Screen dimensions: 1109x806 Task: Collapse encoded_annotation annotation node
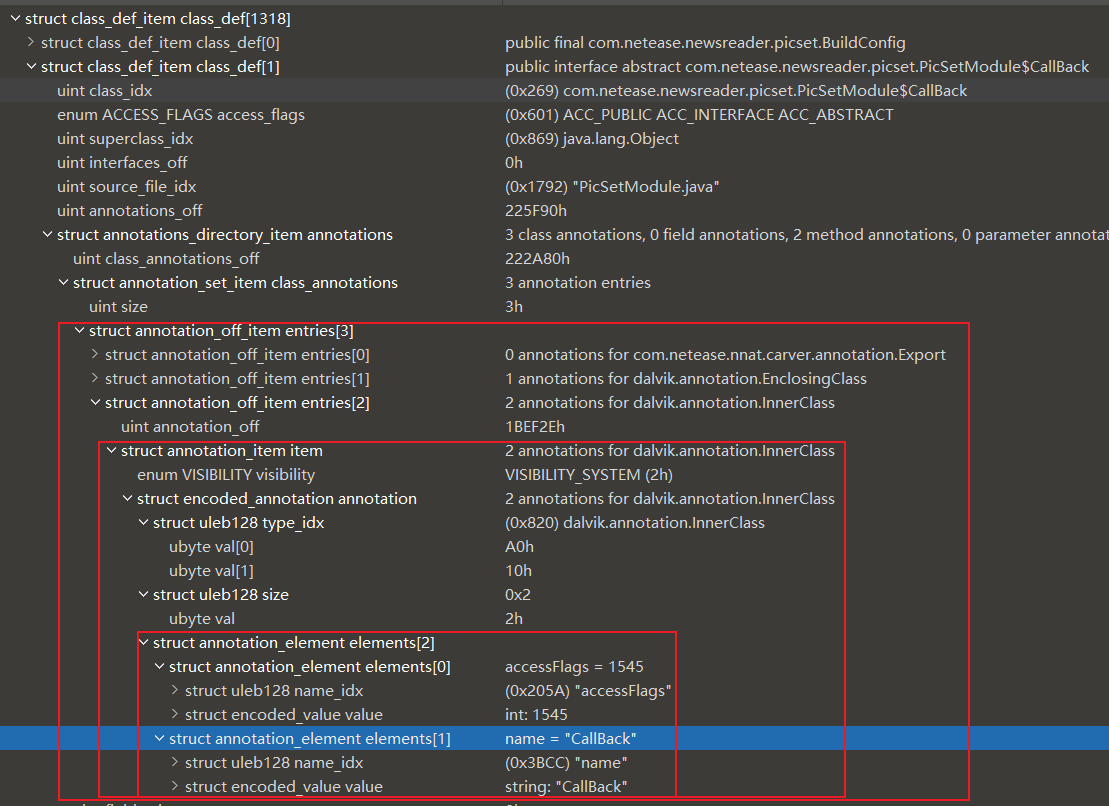(x=127, y=499)
